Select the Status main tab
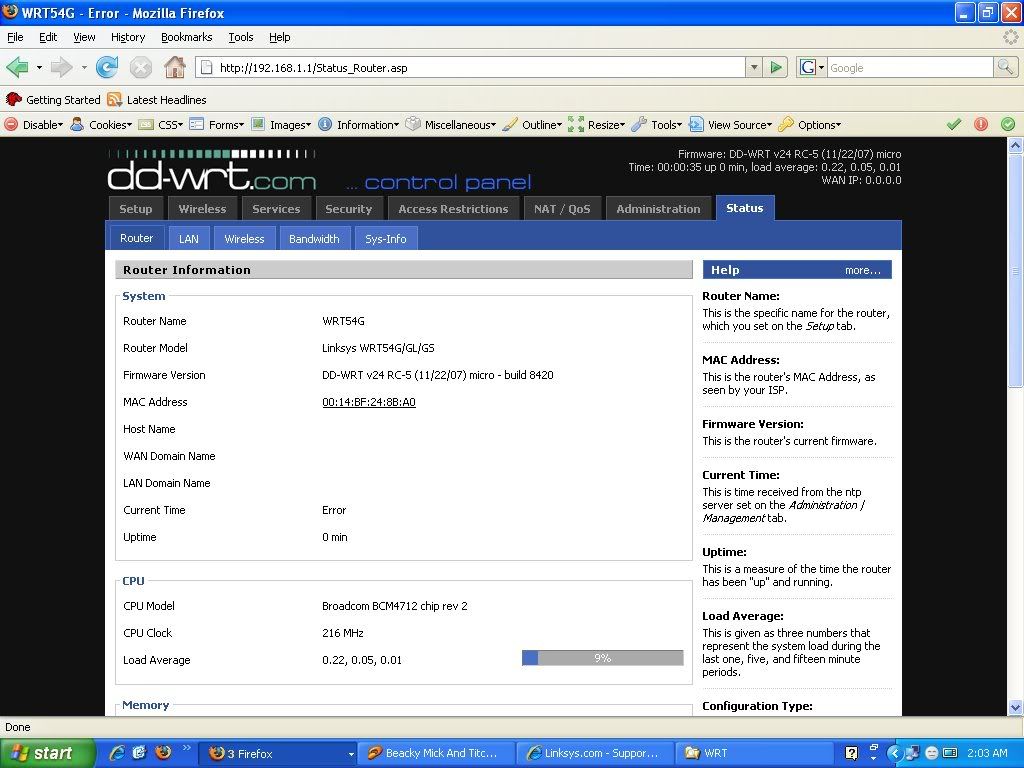Viewport: 1024px width, 768px height. 745,208
